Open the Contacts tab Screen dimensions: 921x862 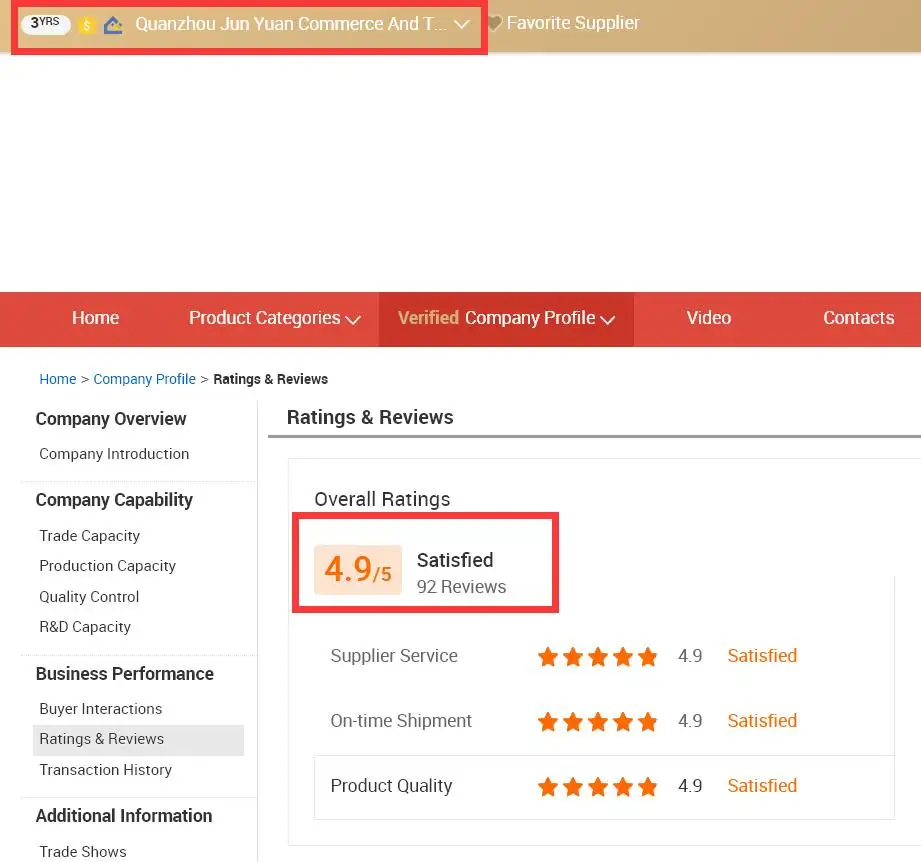point(858,317)
